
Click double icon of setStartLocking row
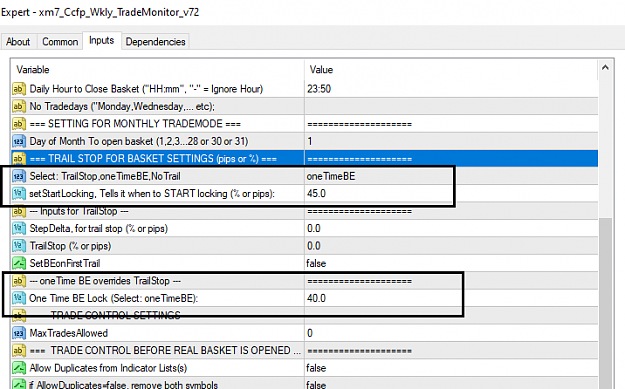(x=19, y=194)
